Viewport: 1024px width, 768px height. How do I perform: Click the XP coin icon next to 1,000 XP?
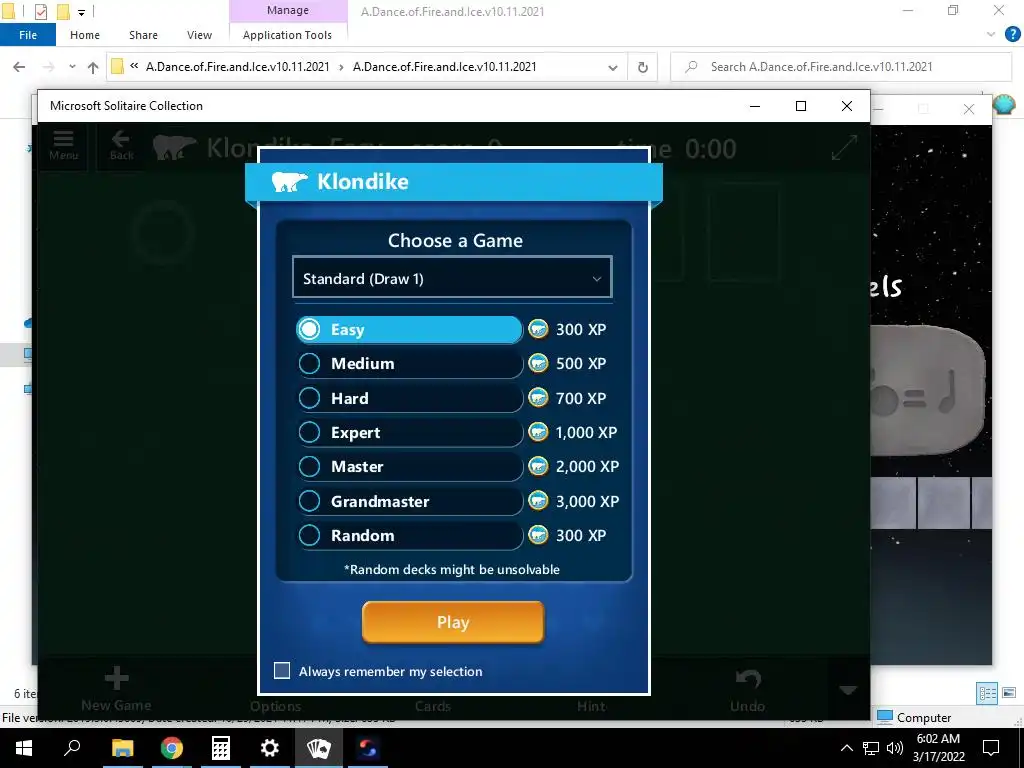(x=538, y=432)
